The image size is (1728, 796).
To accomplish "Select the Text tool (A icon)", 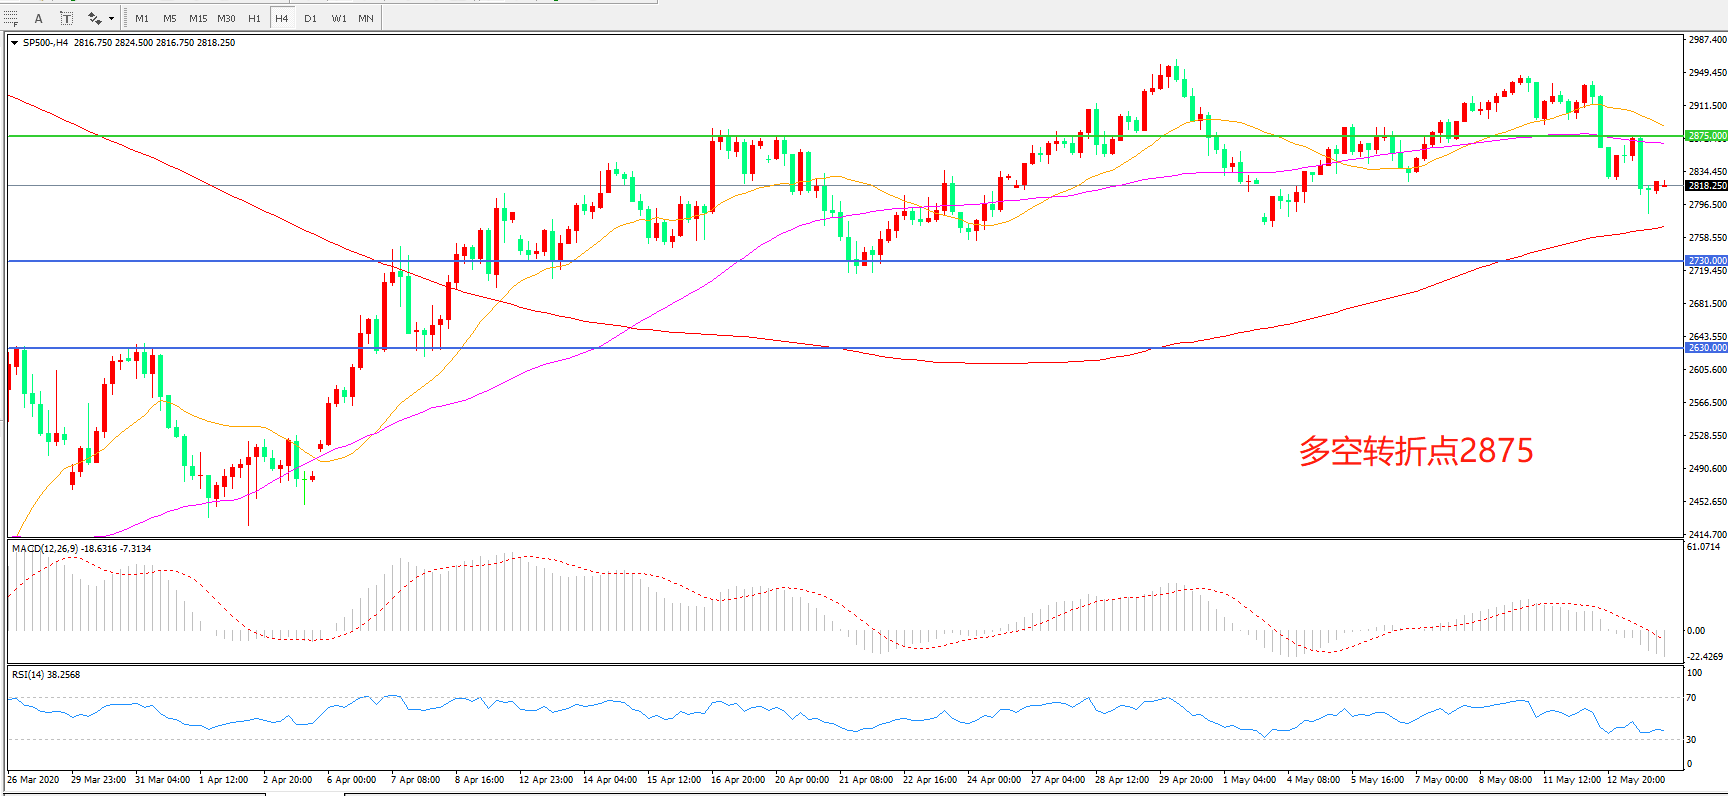I will pos(39,18).
